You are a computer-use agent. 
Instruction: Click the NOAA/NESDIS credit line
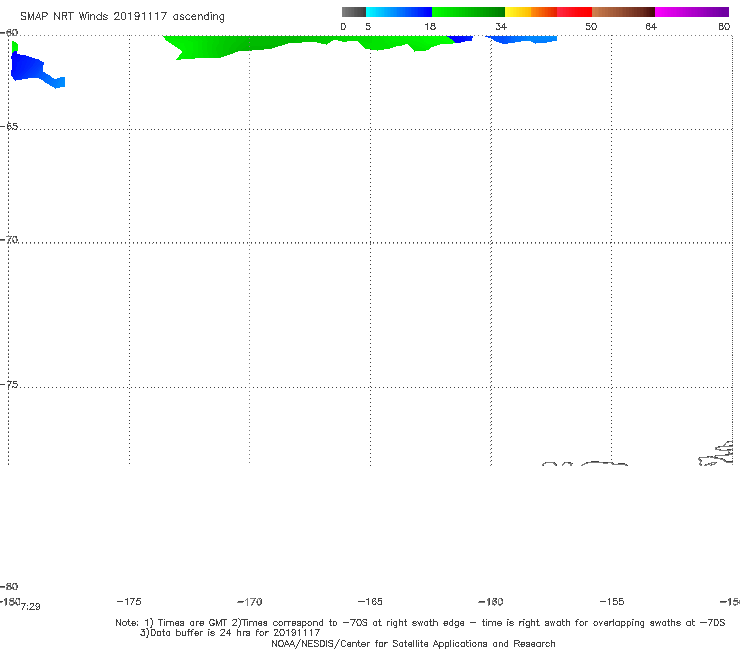413,643
